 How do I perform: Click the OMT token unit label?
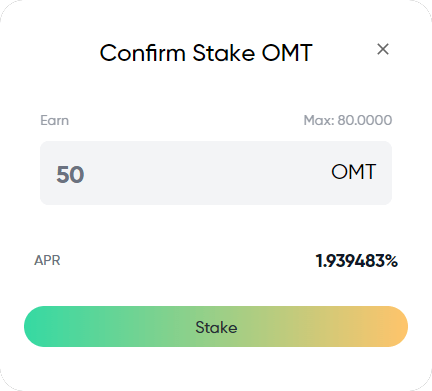[x=354, y=172]
